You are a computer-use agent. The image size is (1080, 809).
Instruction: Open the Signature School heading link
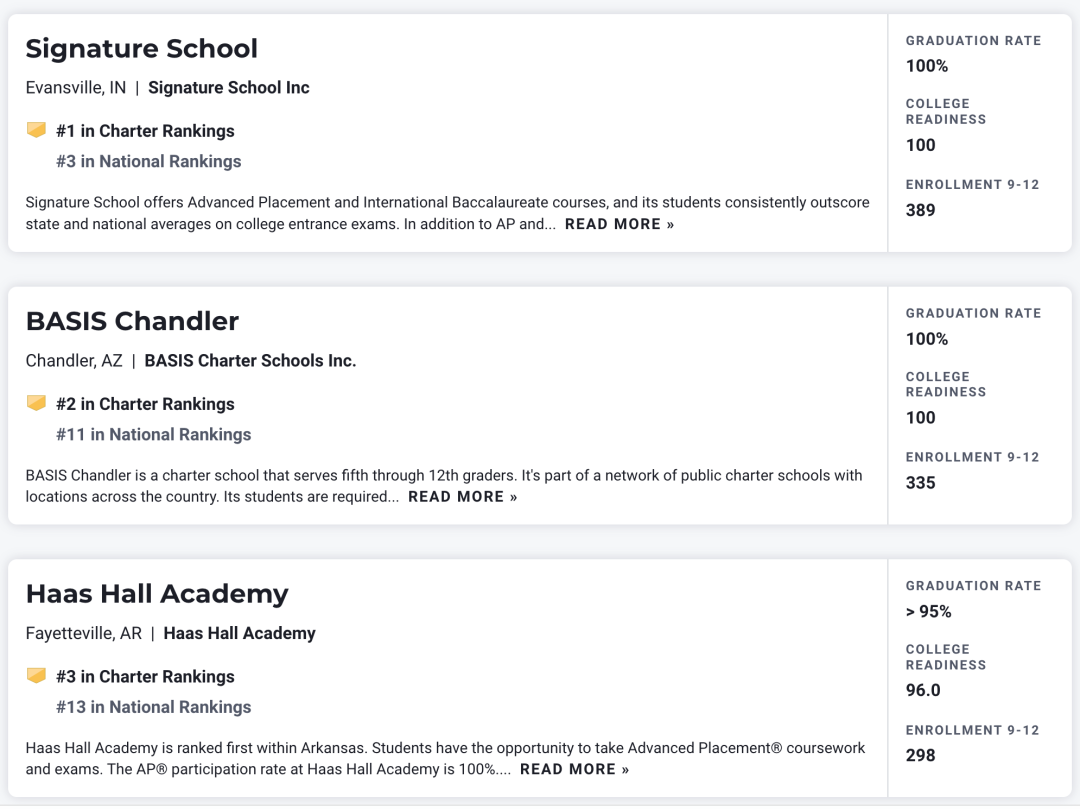(x=141, y=49)
